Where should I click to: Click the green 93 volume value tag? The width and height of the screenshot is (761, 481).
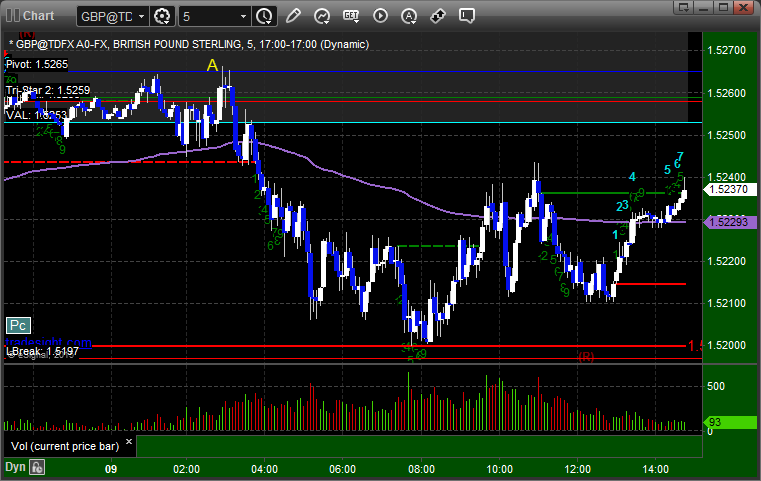[729, 422]
